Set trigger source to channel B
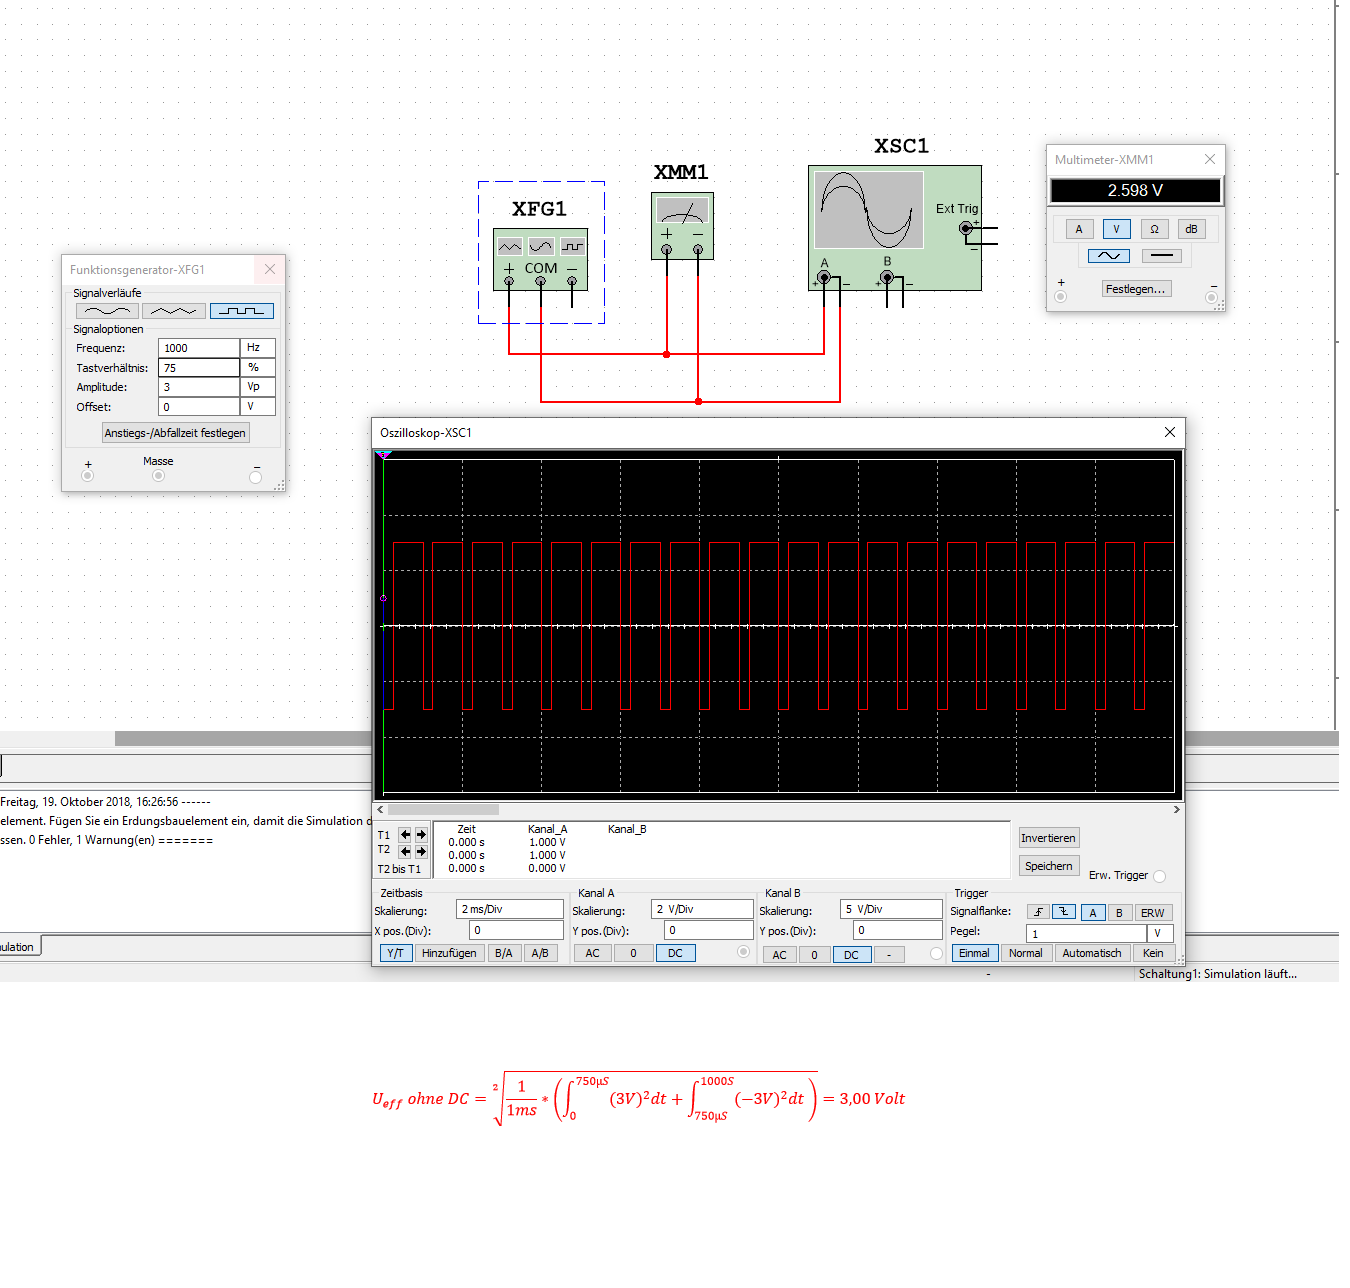 point(1120,912)
